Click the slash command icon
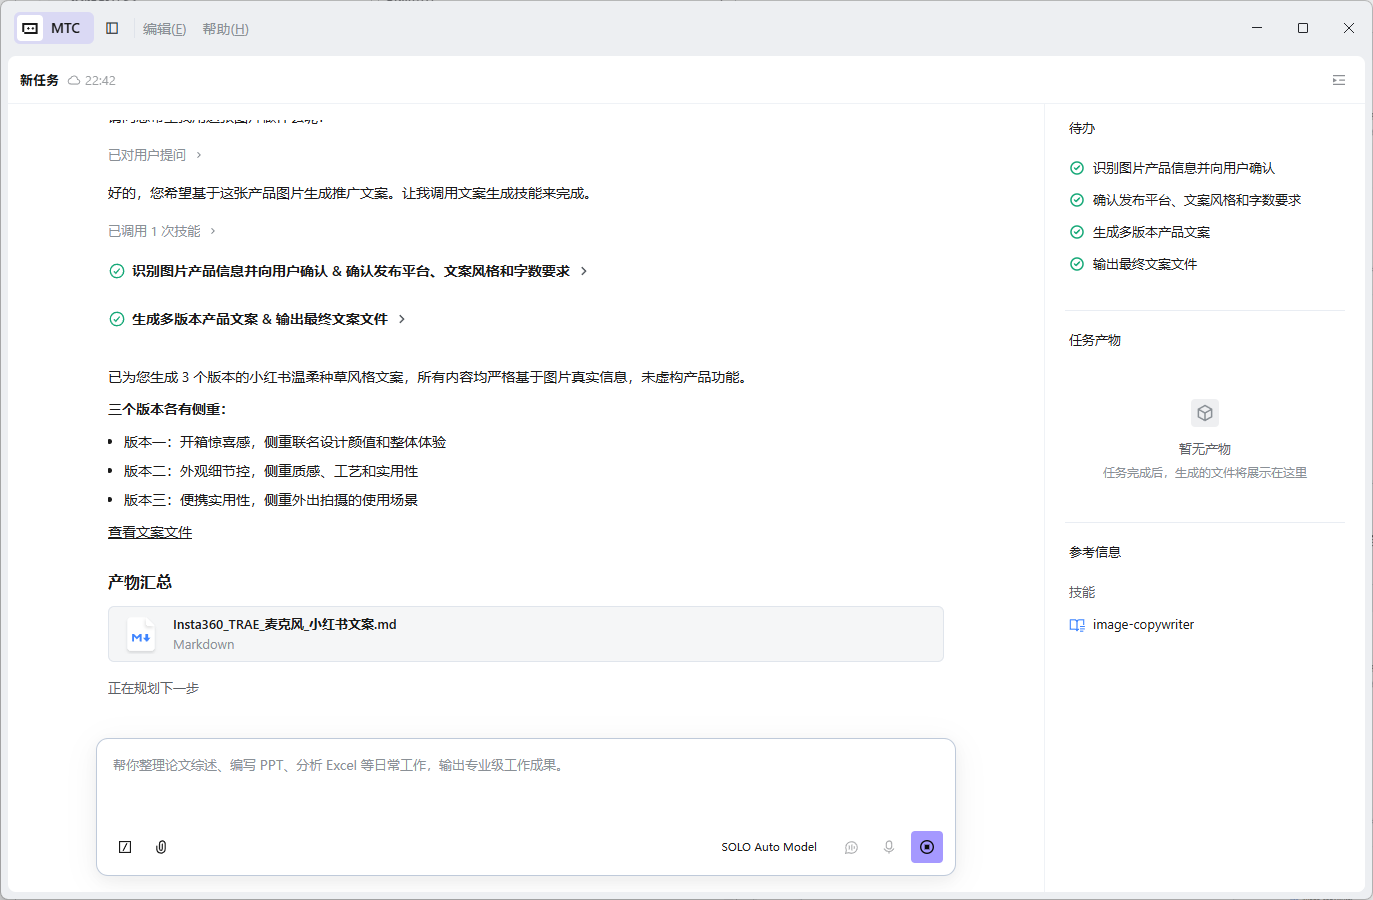This screenshot has width=1373, height=900. 125,847
